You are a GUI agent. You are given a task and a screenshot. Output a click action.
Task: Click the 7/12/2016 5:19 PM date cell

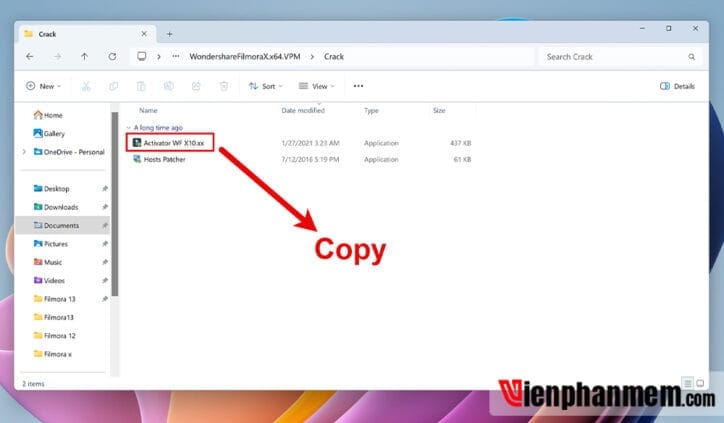(x=310, y=159)
